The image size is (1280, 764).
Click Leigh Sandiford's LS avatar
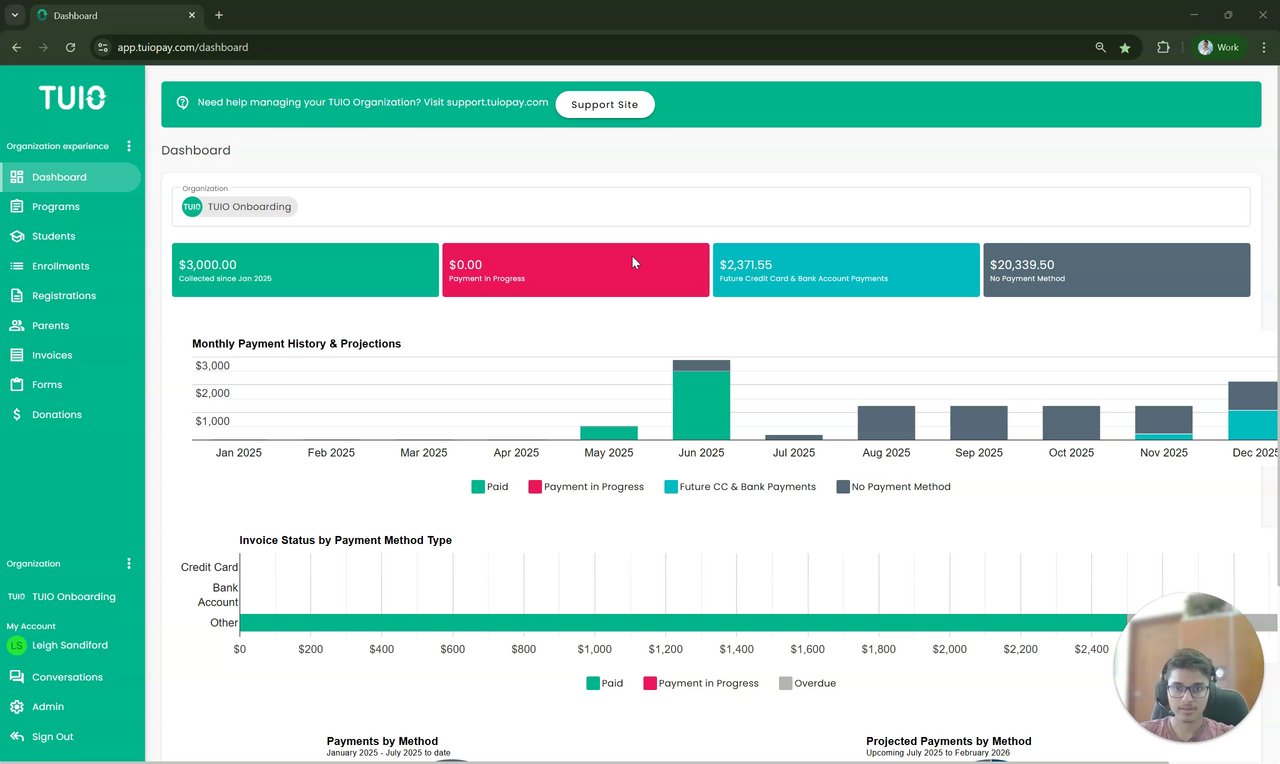16,646
